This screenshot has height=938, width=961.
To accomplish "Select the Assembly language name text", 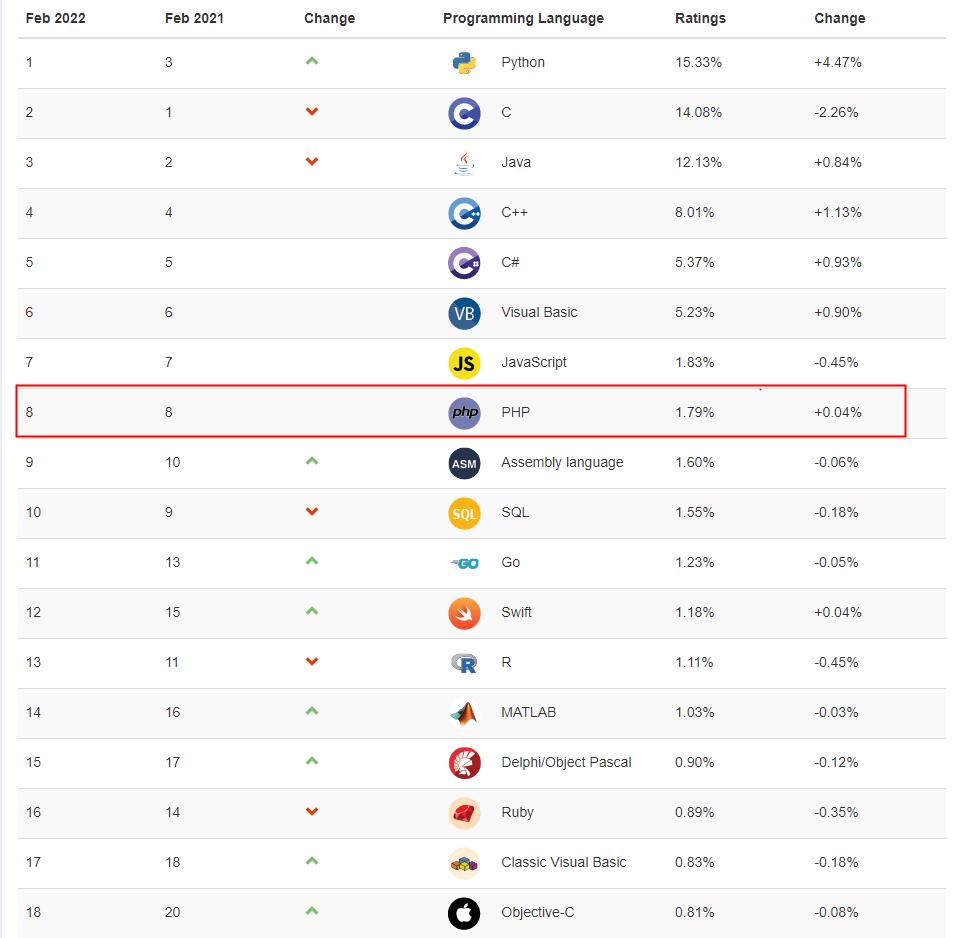I will click(562, 462).
